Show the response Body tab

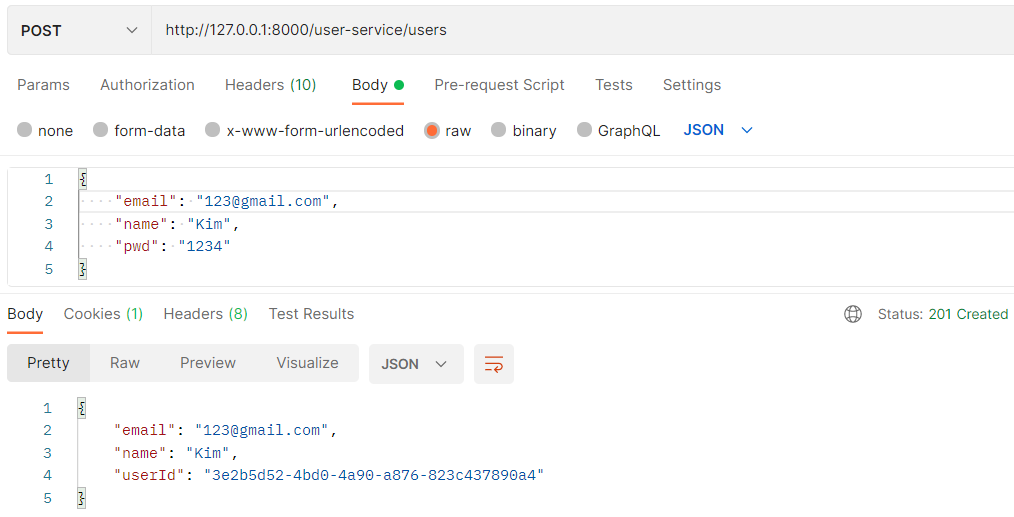click(25, 314)
